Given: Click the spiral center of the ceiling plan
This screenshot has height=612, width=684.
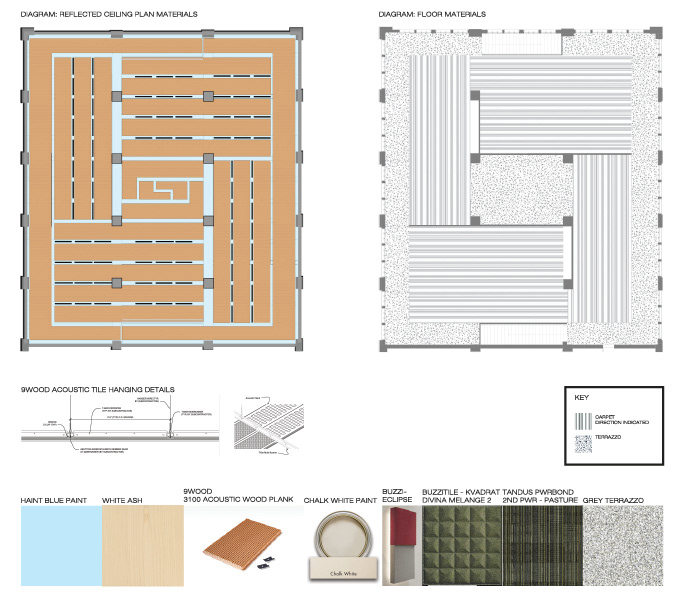Looking at the screenshot, I should 163,189.
